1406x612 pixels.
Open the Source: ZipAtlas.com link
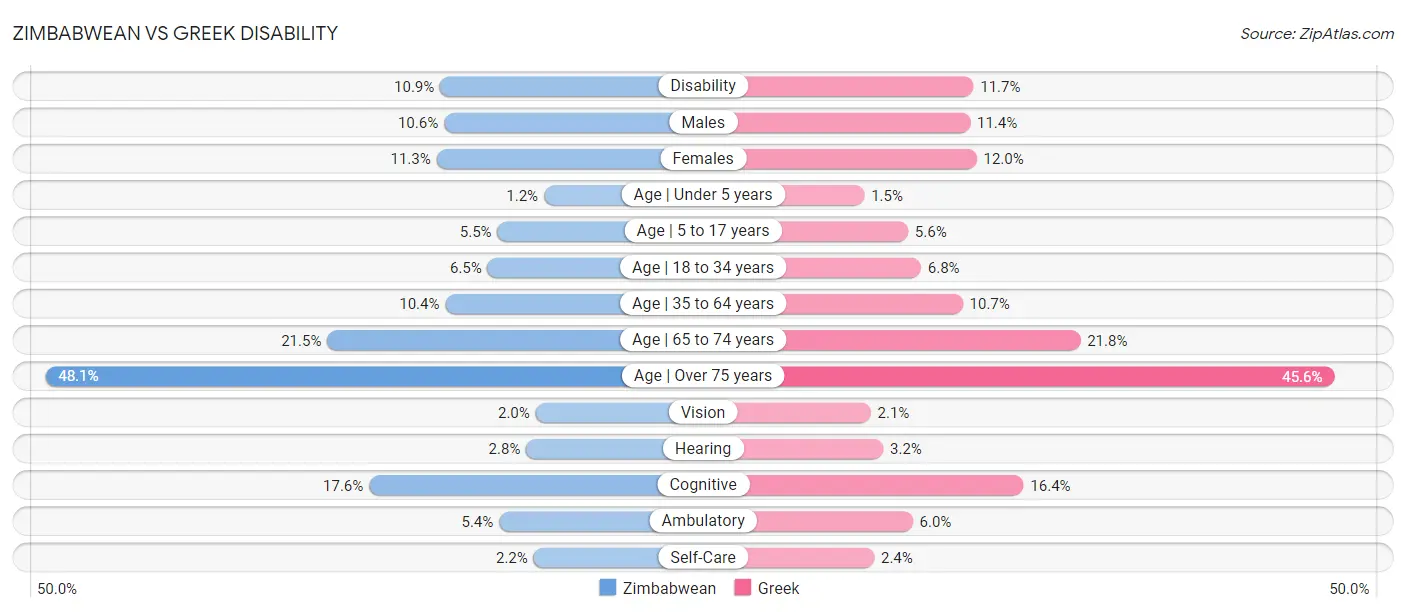[x=1317, y=33]
